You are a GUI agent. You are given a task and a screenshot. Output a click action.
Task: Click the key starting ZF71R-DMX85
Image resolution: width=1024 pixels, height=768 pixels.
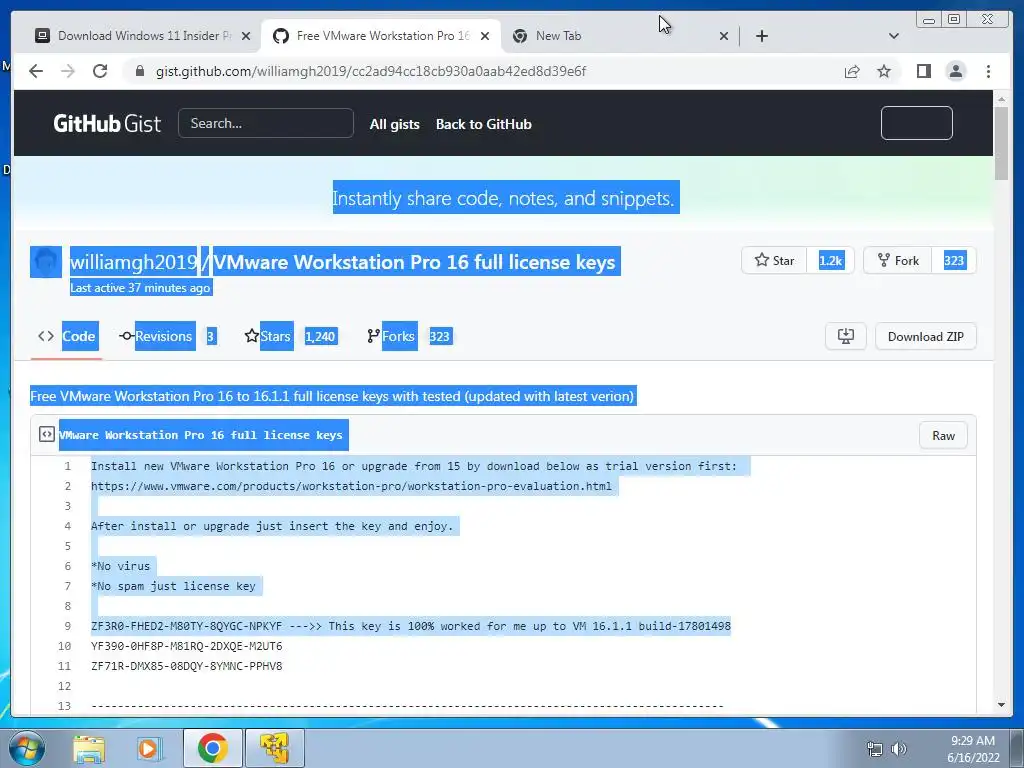point(187,666)
